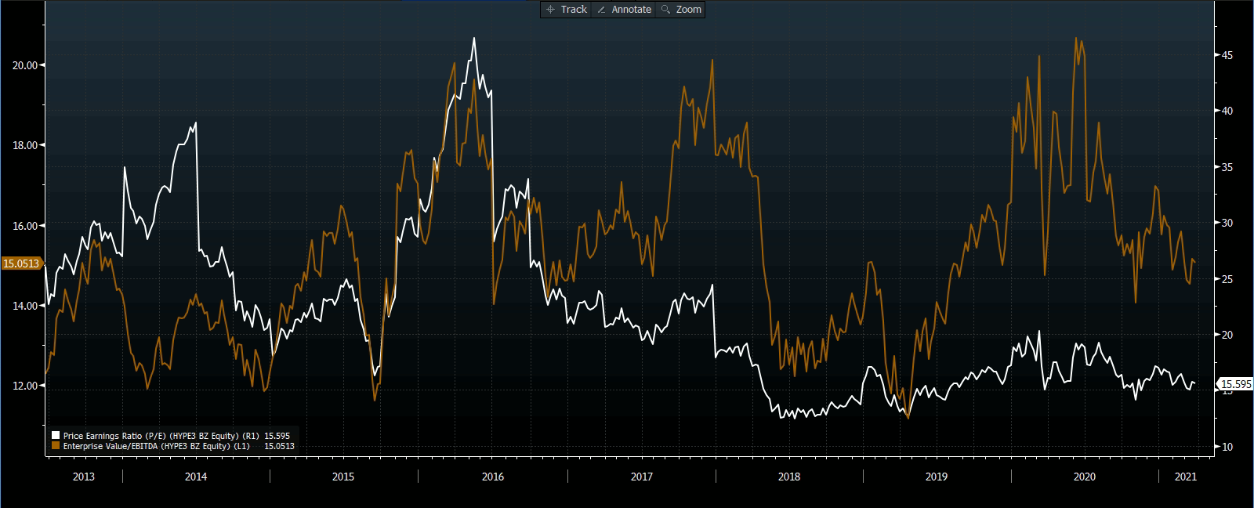Click the 2013 label on the time axis
Image resolution: width=1254 pixels, height=508 pixels.
point(84,477)
